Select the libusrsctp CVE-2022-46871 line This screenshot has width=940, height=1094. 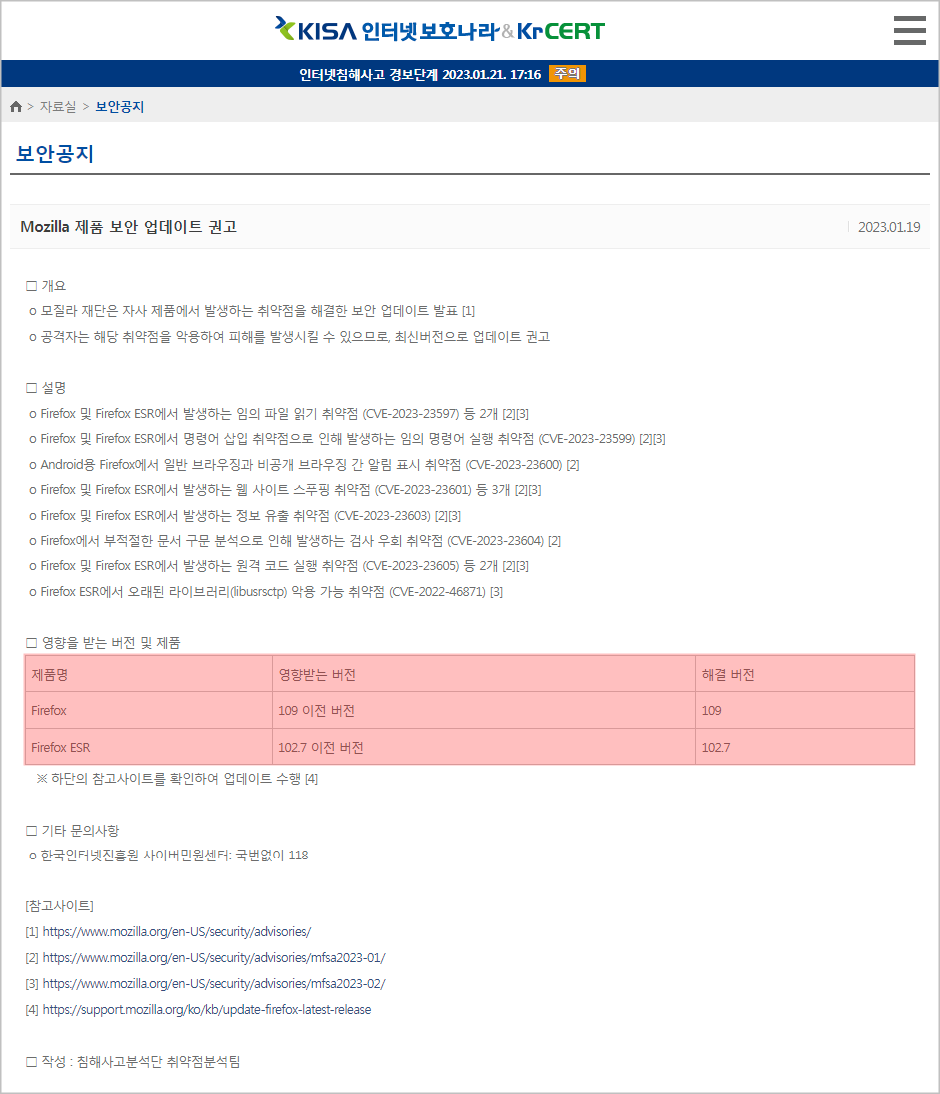click(x=266, y=592)
